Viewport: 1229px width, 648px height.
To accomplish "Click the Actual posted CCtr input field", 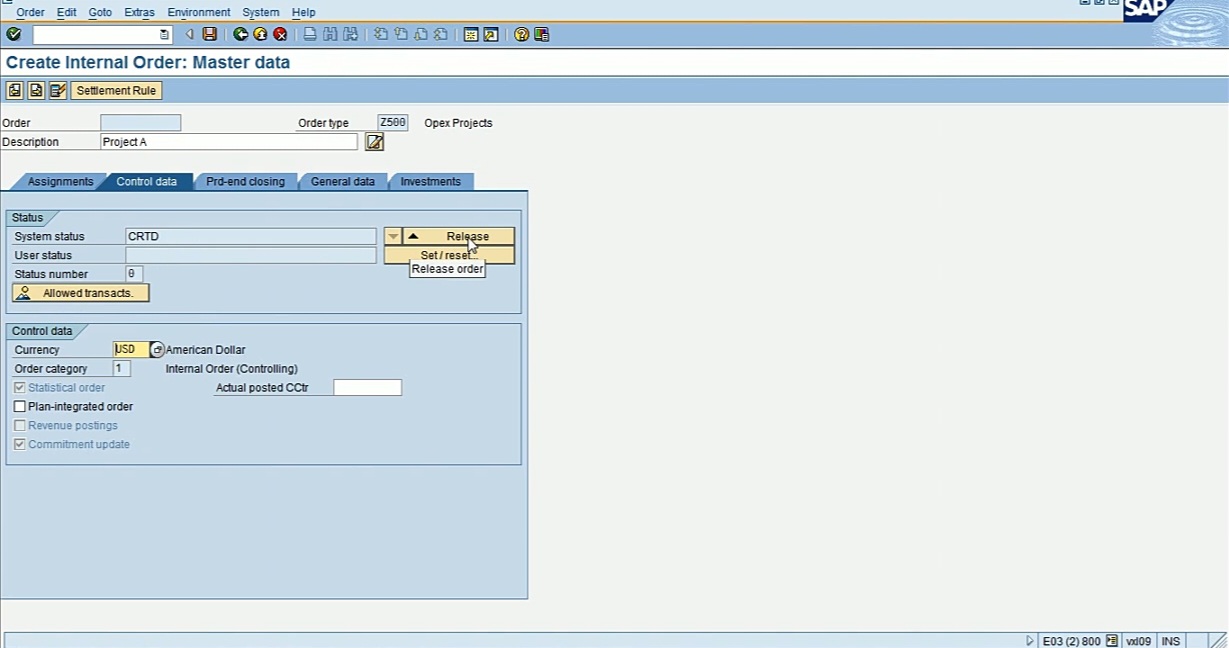I will (367, 388).
